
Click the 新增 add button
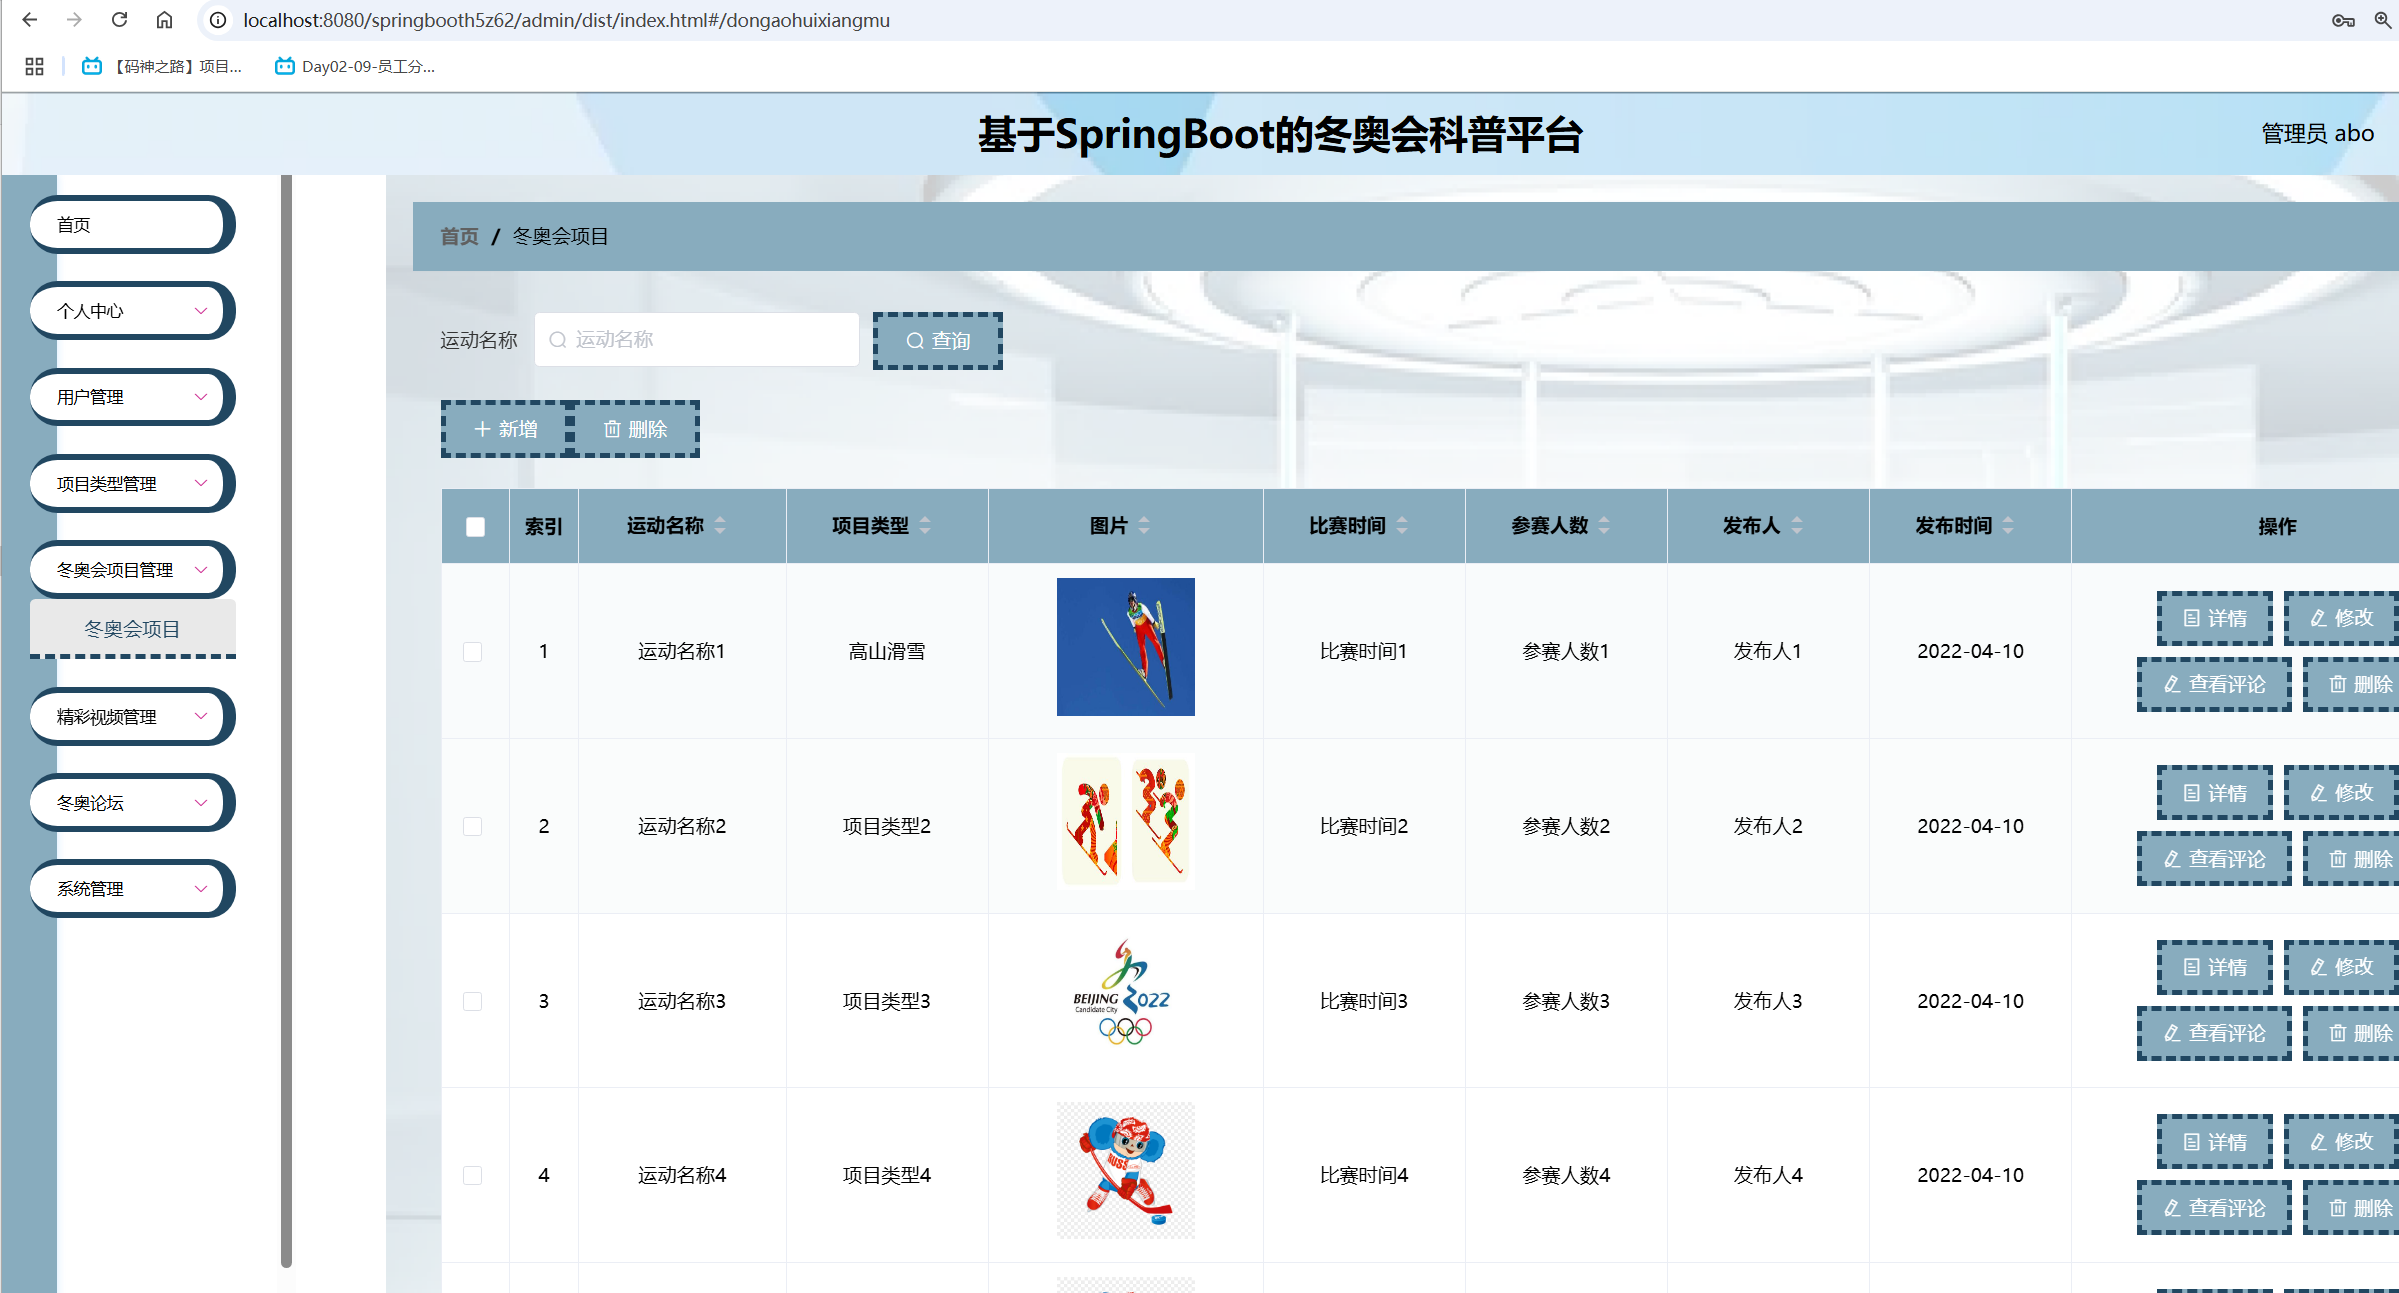click(505, 429)
